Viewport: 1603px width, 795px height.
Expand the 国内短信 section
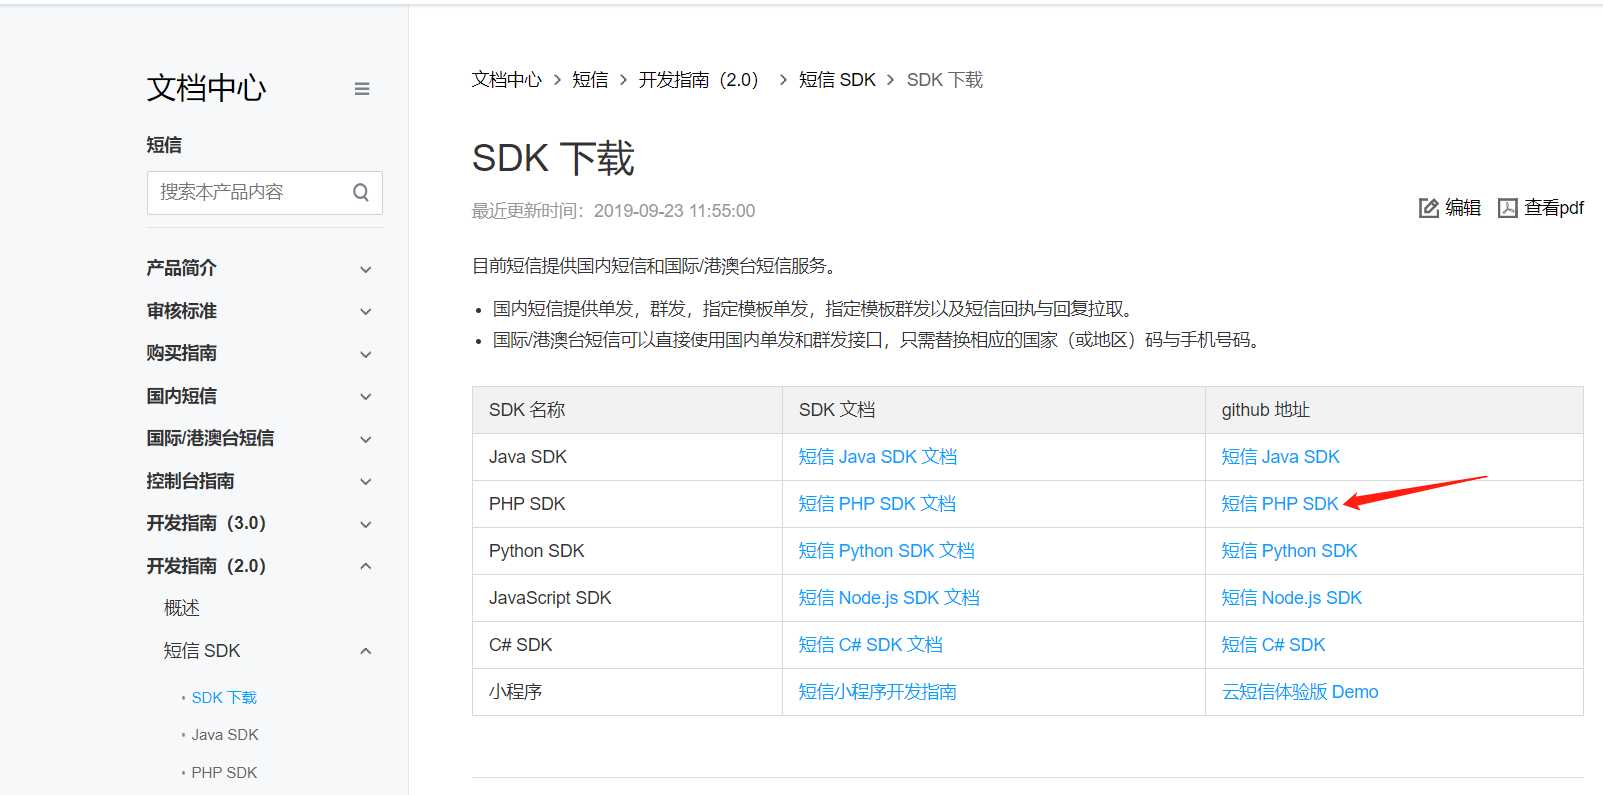(x=366, y=397)
